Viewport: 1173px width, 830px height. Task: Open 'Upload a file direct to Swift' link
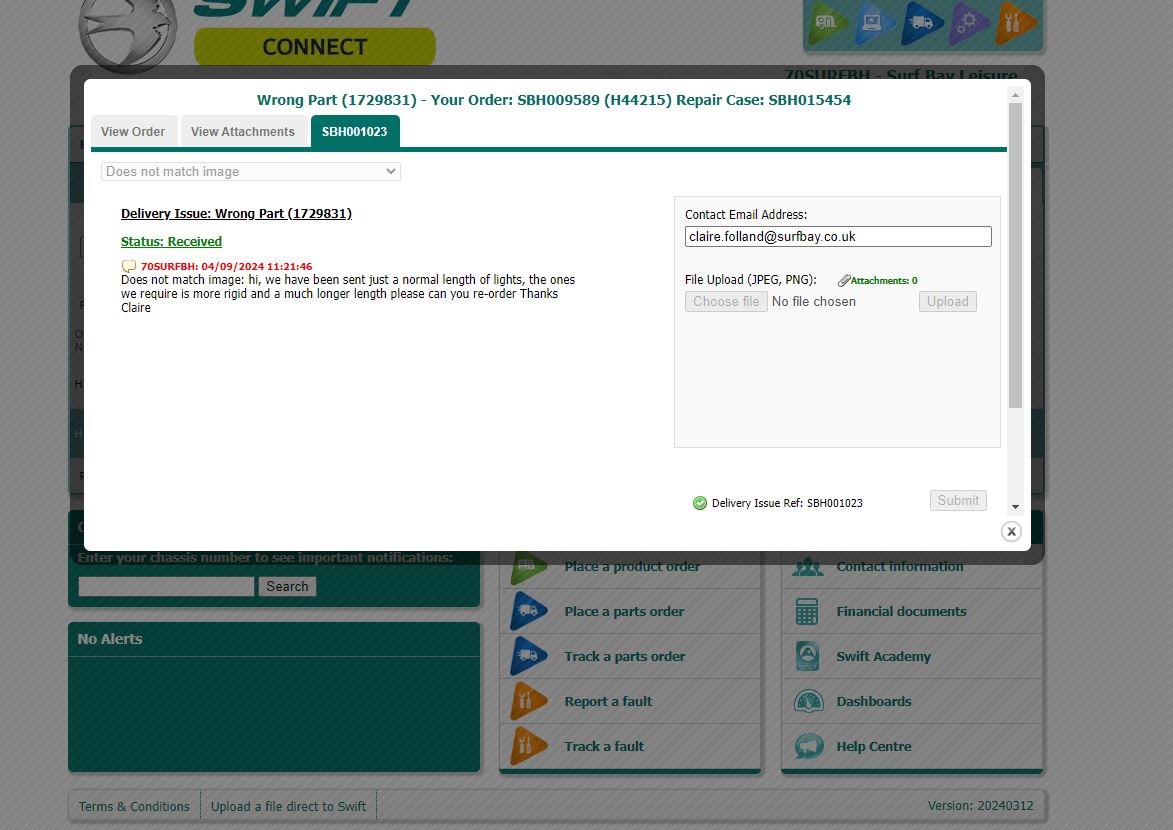click(288, 806)
